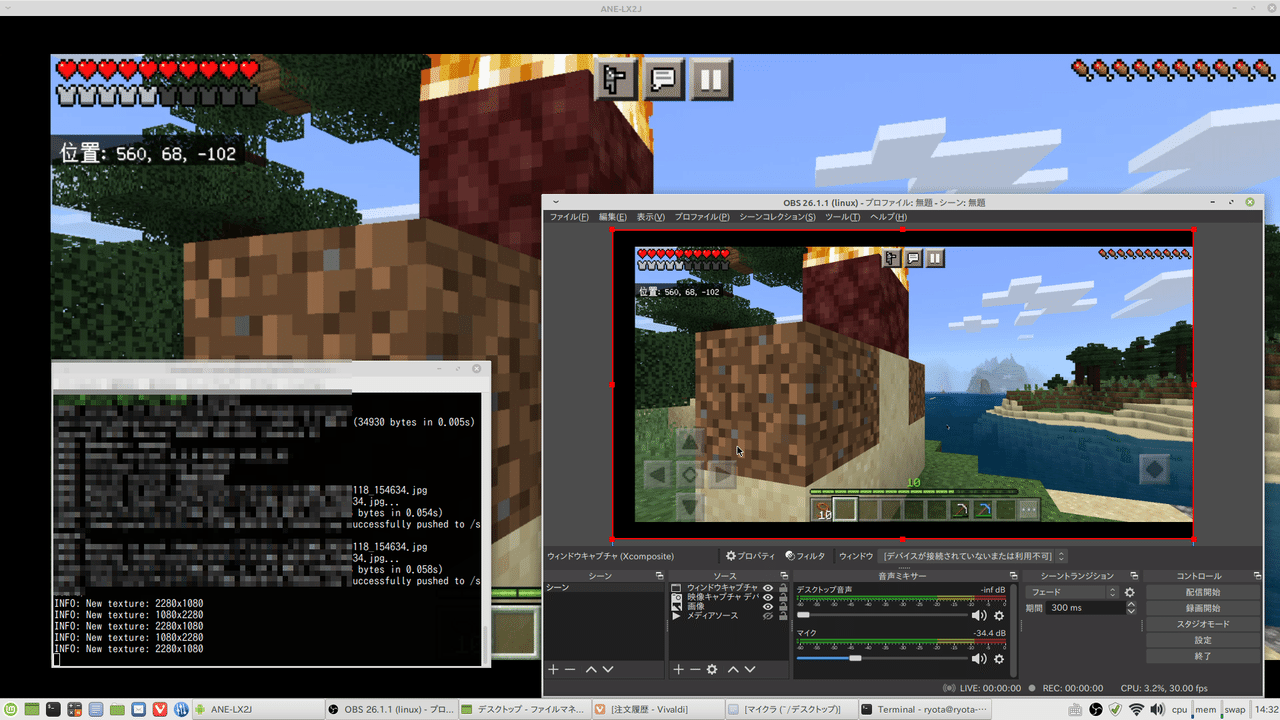Switch to Terminal window in taskbar

pos(924,709)
